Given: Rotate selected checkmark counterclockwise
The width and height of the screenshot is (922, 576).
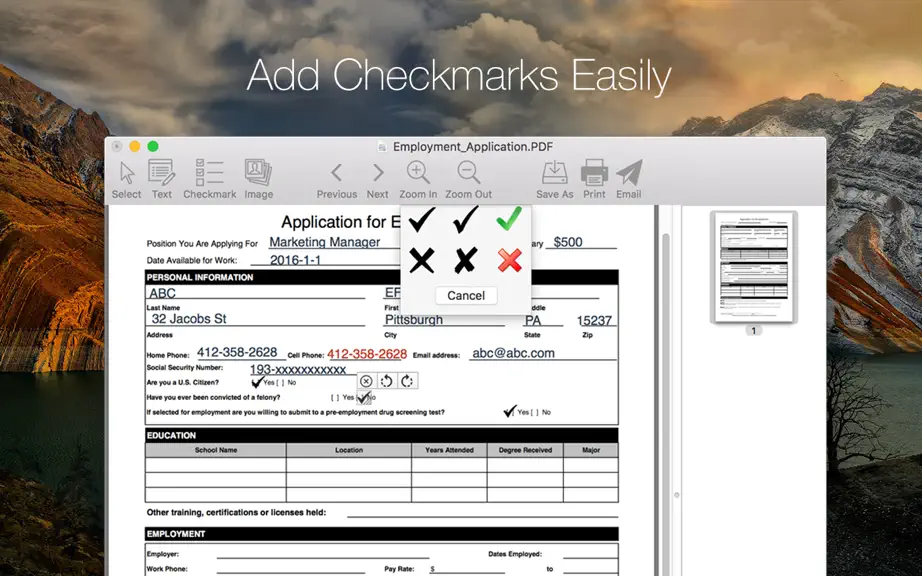Looking at the screenshot, I should pos(386,381).
